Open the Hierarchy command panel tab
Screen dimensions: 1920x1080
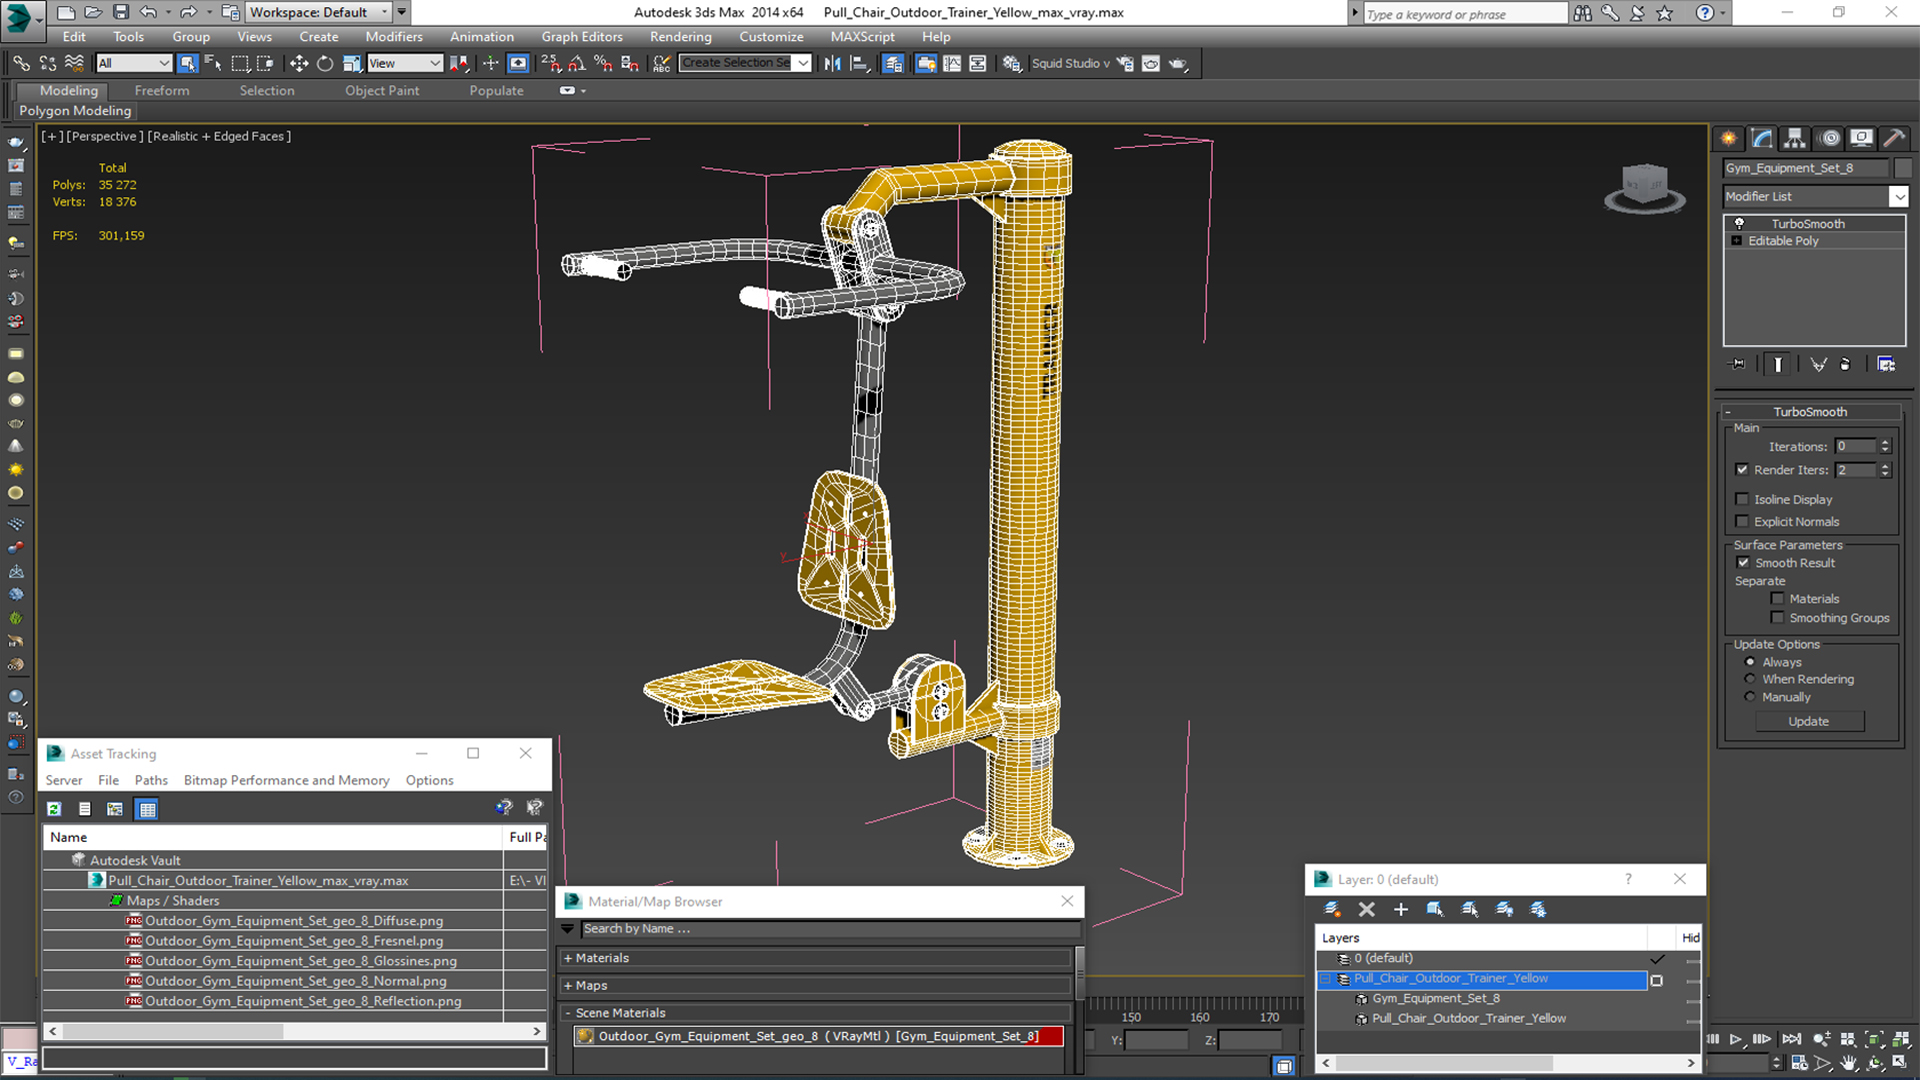coord(1794,138)
